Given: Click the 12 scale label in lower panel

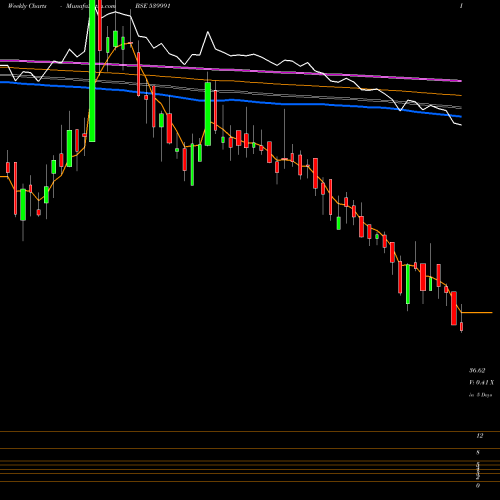Looking at the screenshot, I should pyautogui.click(x=480, y=436).
